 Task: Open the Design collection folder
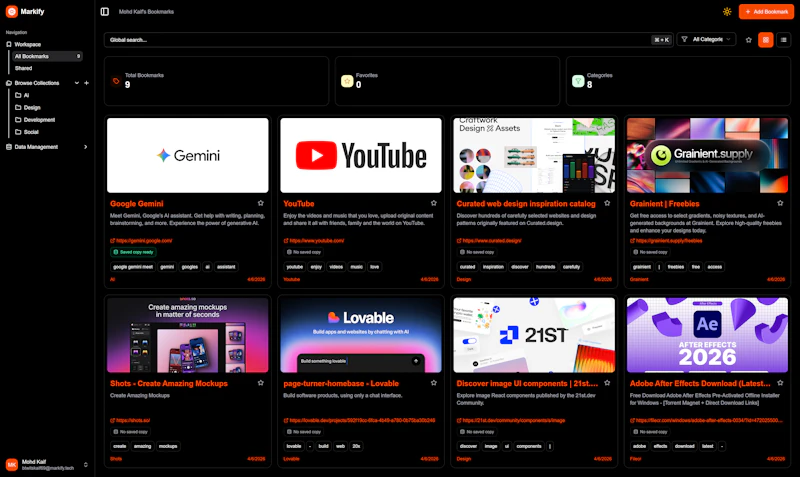click(x=28, y=107)
